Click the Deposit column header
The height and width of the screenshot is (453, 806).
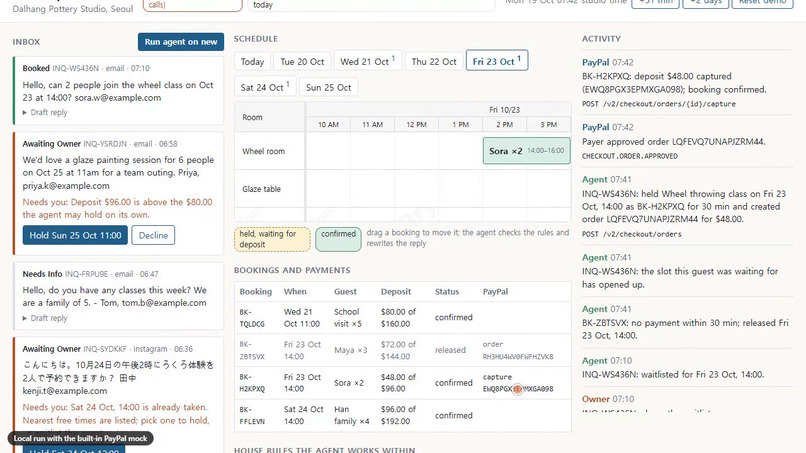click(396, 292)
